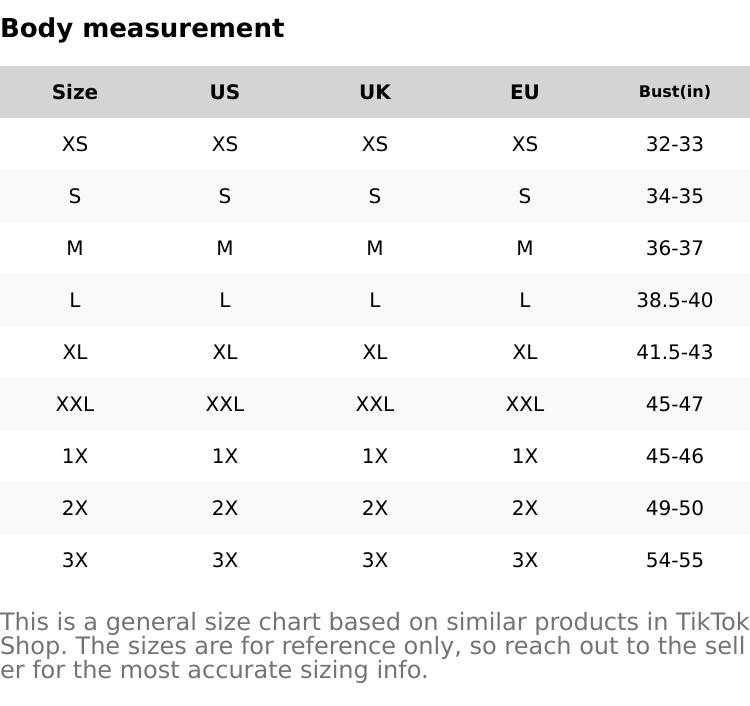Click the Body measurement heading
Viewport: 750px width, 706px height.
142,28
